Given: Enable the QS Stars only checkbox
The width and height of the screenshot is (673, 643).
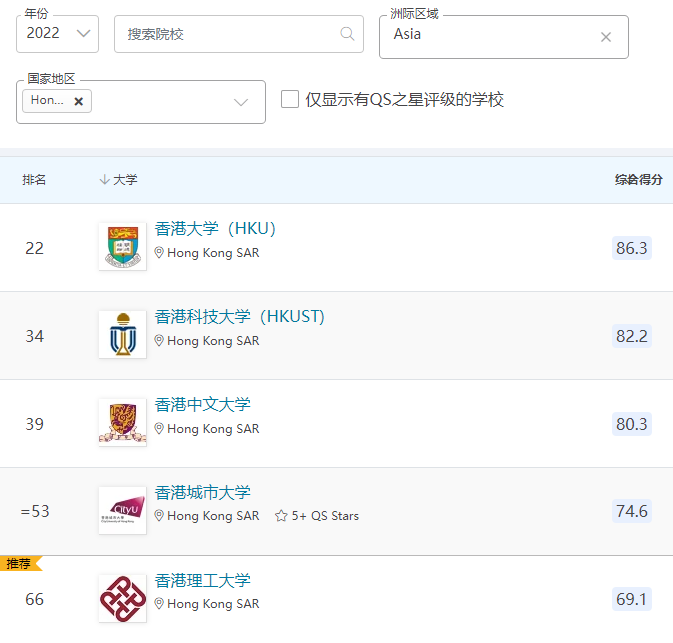Looking at the screenshot, I should (290, 100).
